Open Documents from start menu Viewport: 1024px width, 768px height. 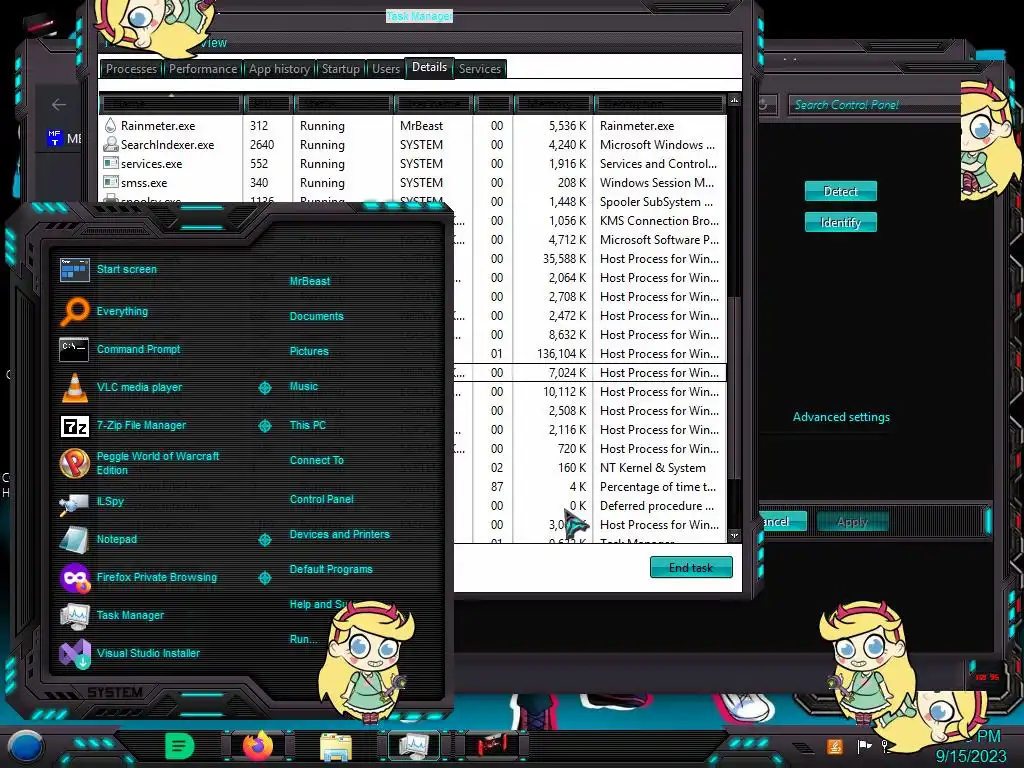pos(316,316)
